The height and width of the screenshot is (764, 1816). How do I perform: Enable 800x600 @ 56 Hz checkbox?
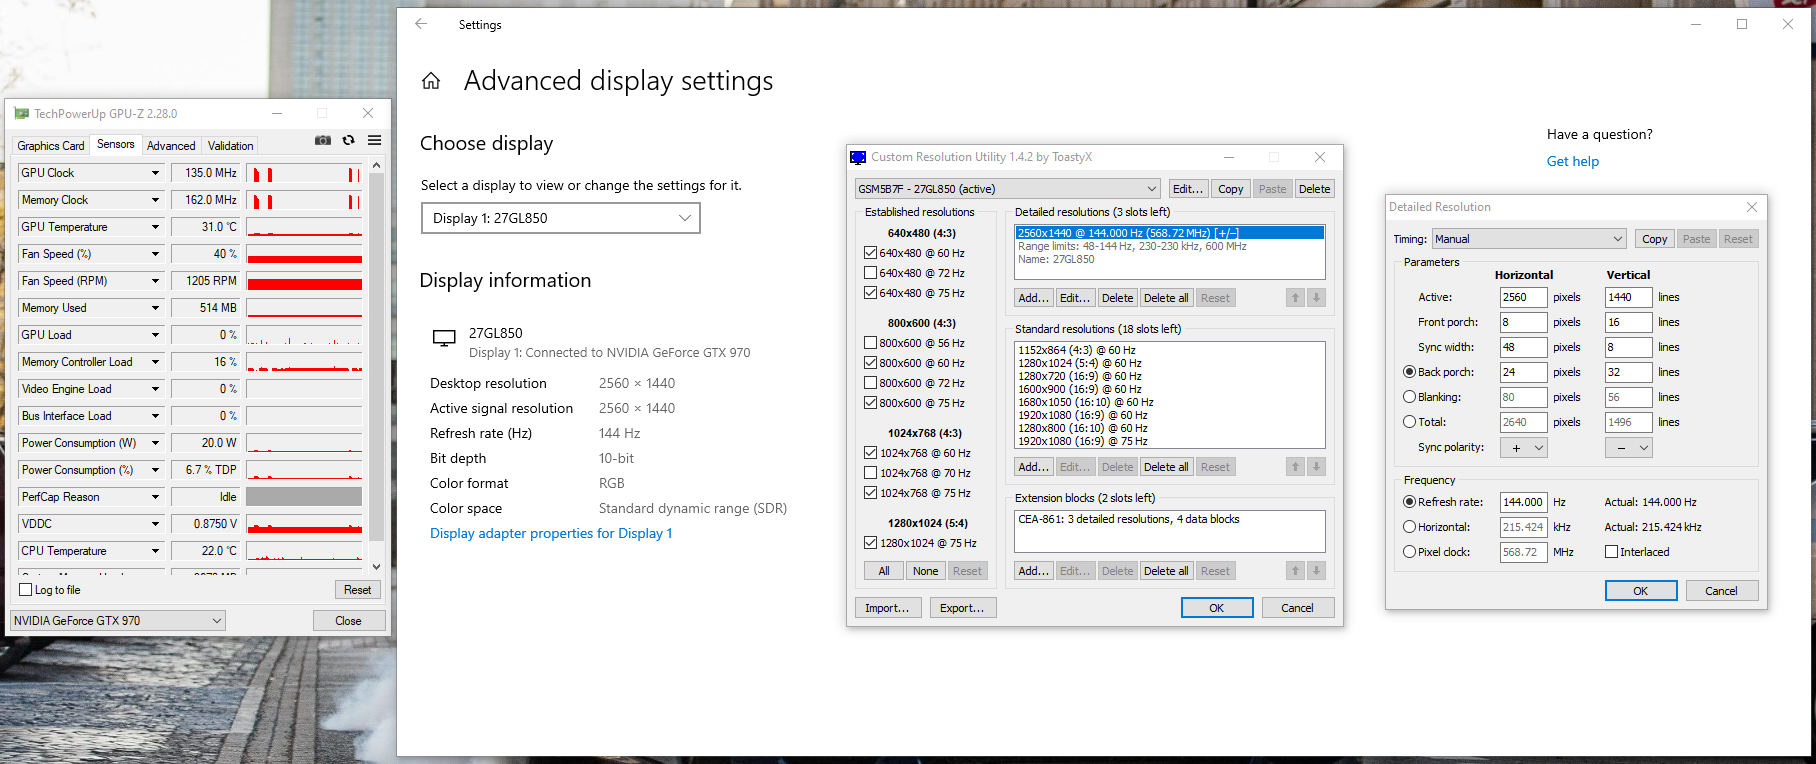point(870,343)
